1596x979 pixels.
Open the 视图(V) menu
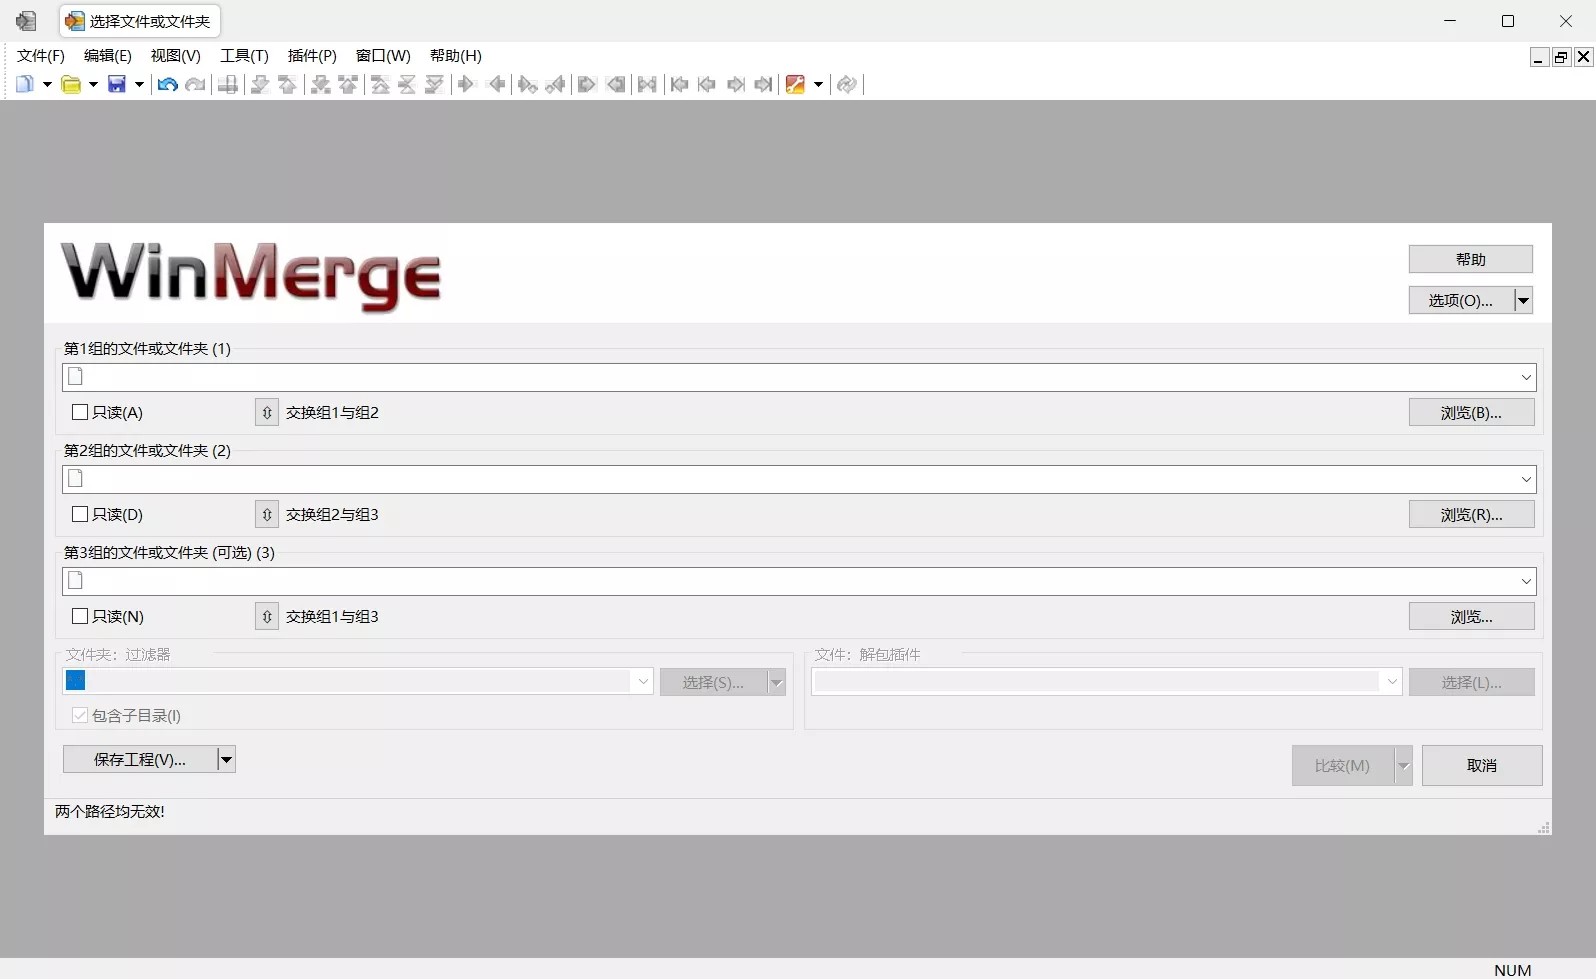point(176,55)
